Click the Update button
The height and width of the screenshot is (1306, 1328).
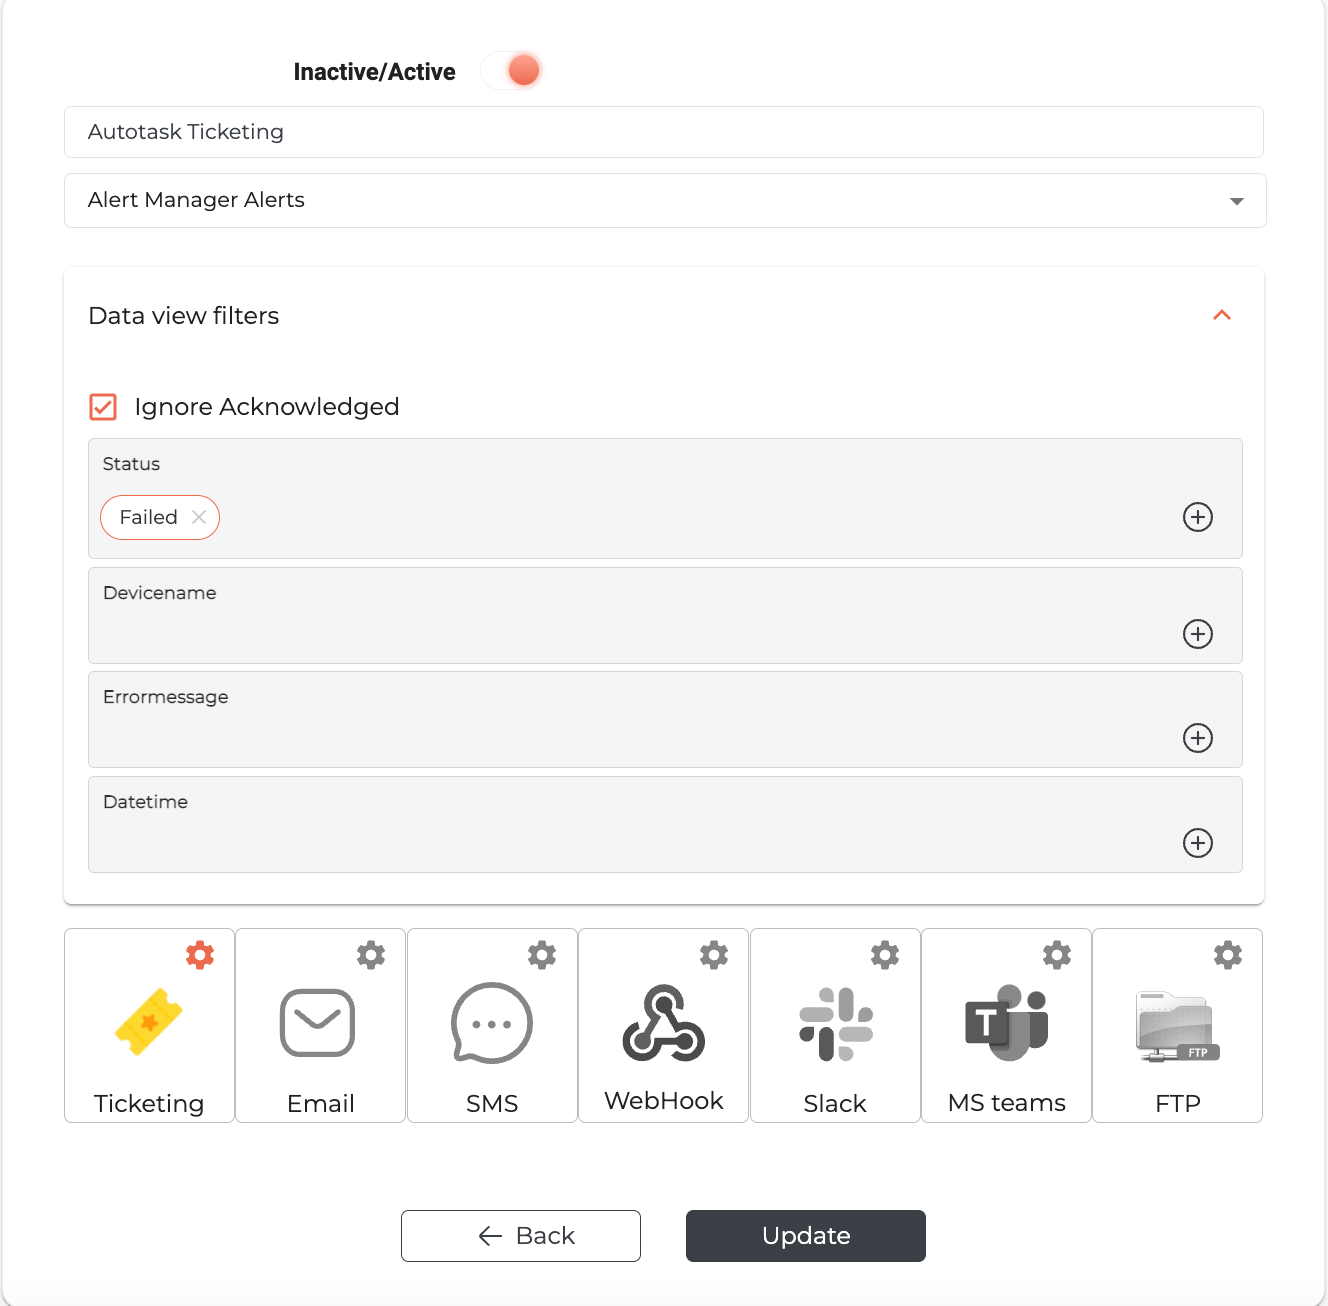806,1236
